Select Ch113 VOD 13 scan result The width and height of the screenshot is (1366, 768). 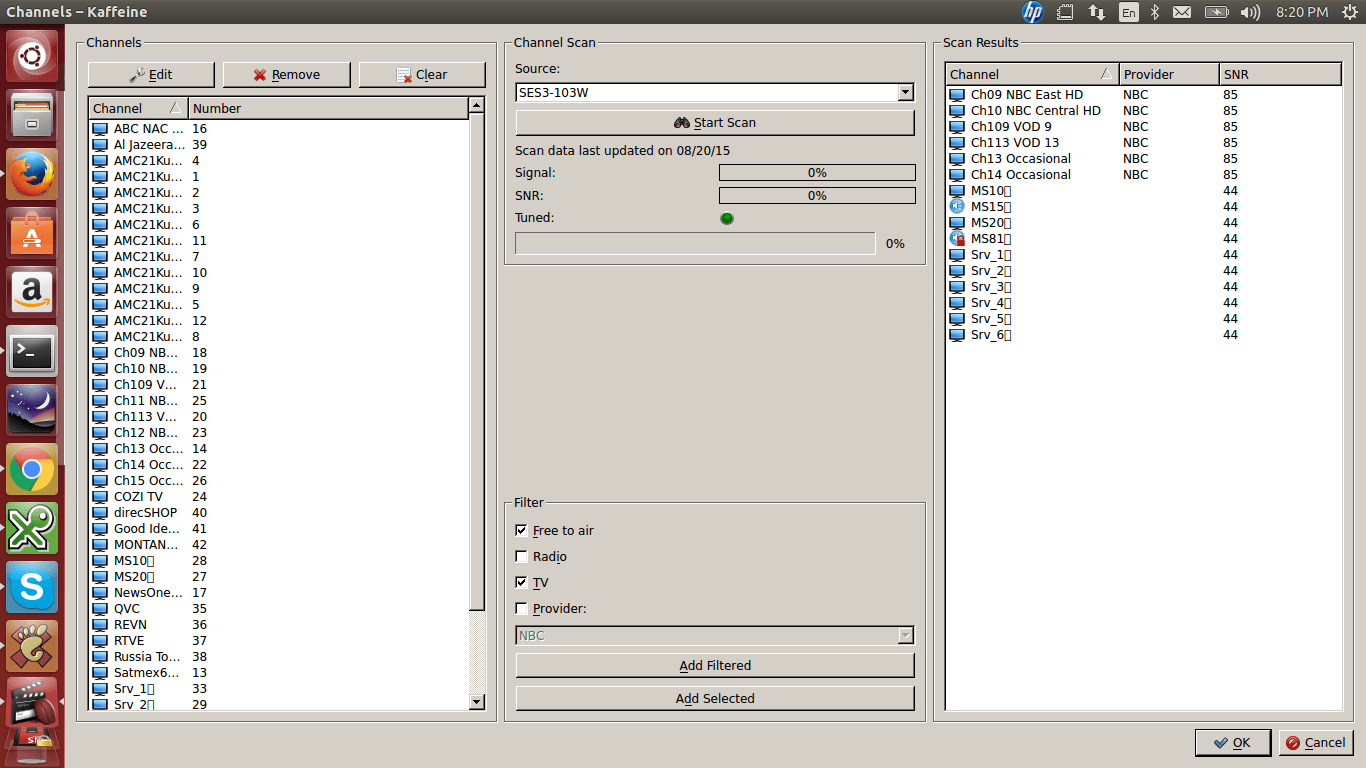pos(1143,142)
